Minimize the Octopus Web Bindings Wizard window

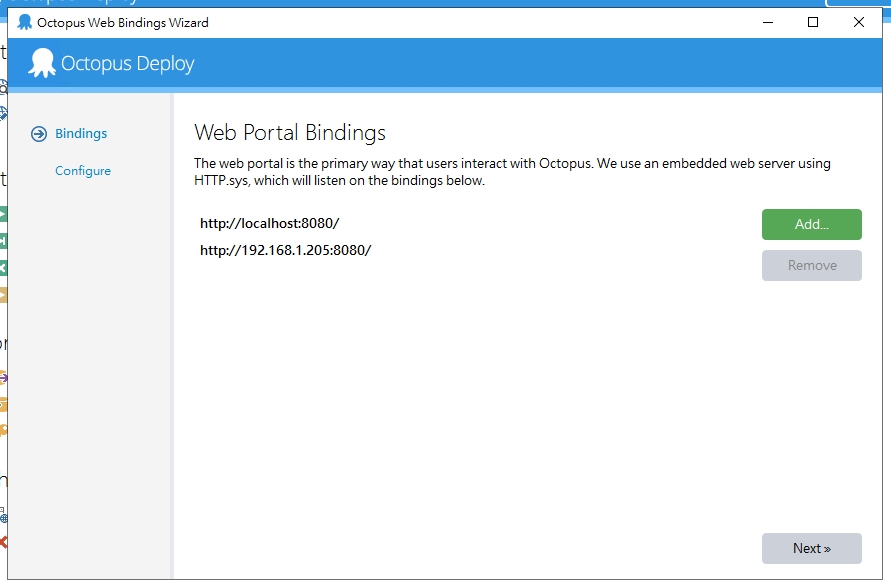point(768,22)
